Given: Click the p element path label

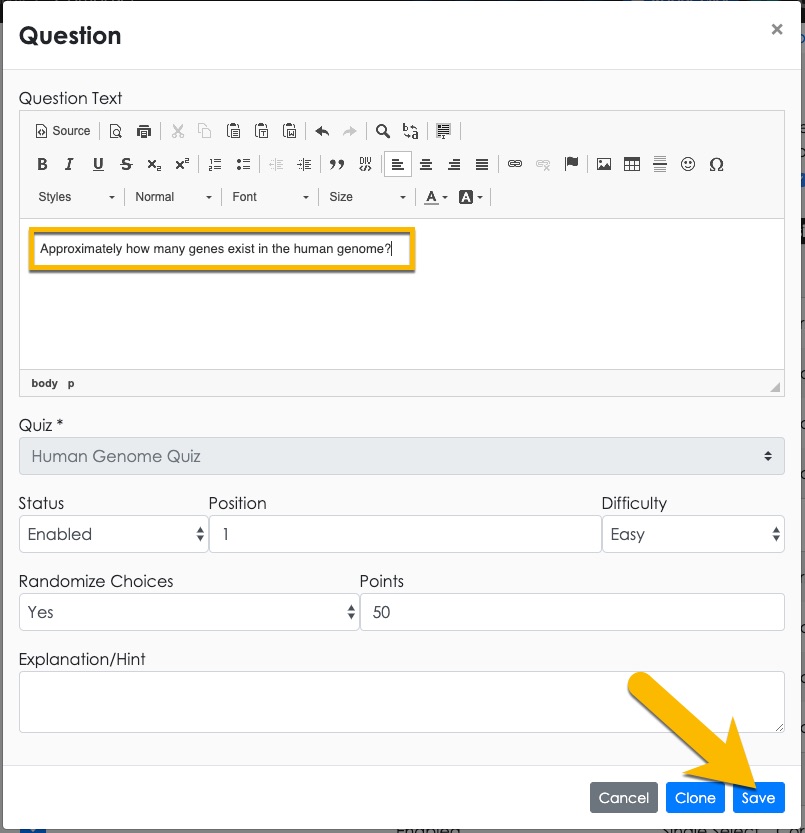Looking at the screenshot, I should pyautogui.click(x=71, y=383).
